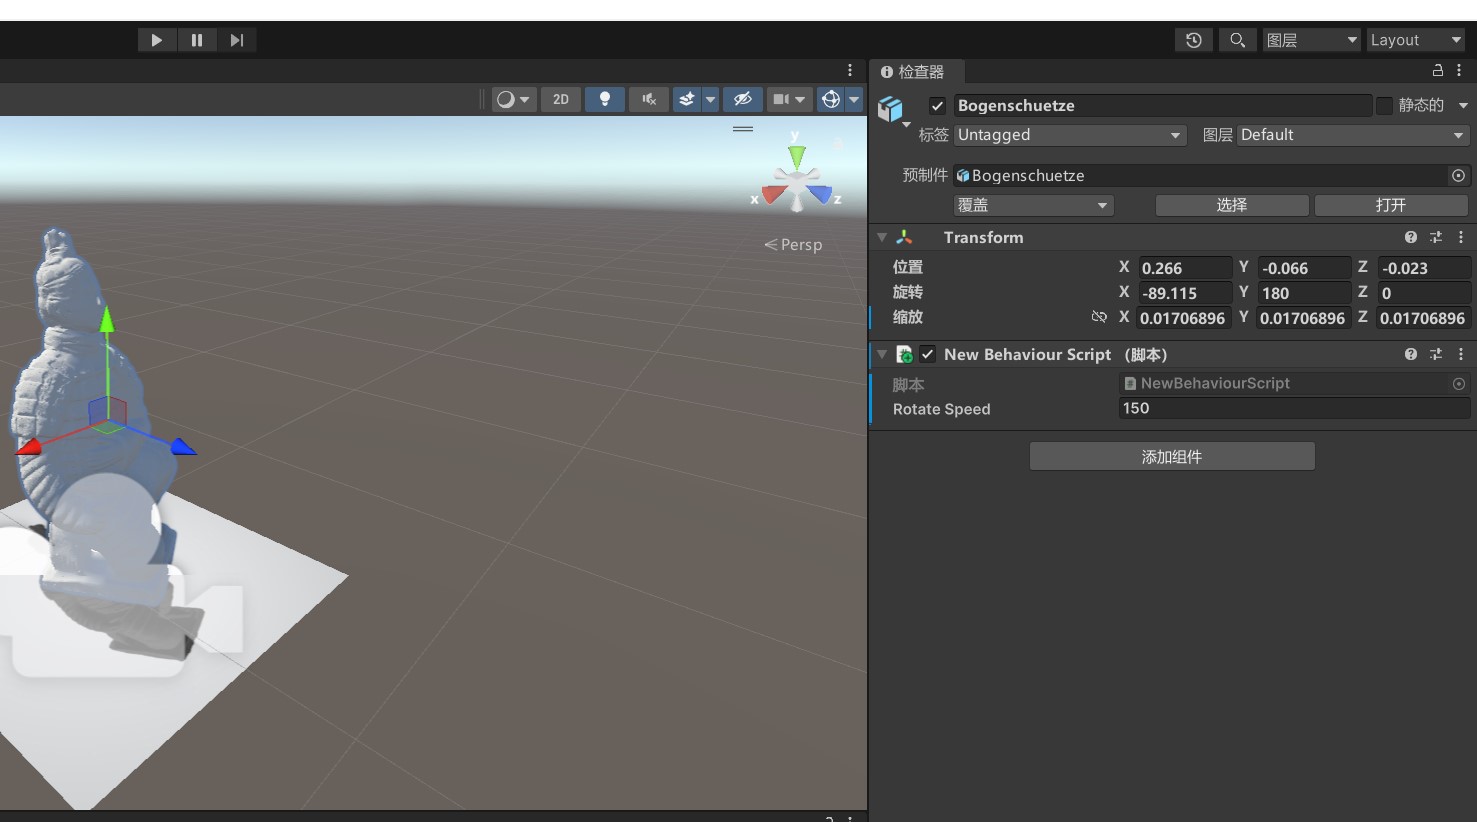Click the Rotate Speed value field 150
This screenshot has height=822, width=1477.
(1294, 408)
